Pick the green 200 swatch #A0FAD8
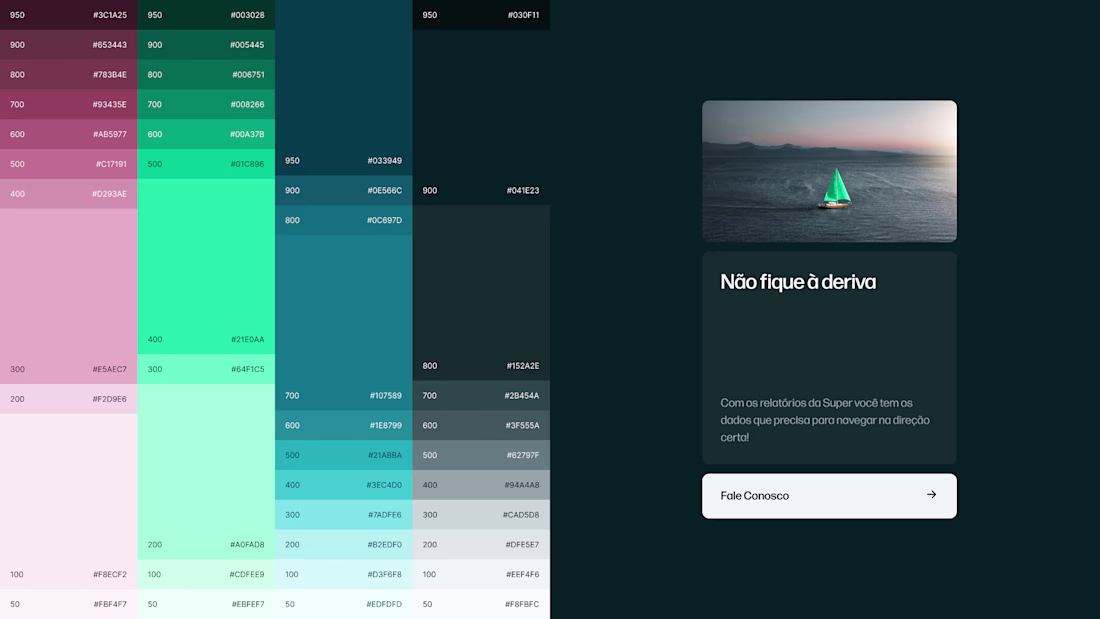 tap(206, 472)
